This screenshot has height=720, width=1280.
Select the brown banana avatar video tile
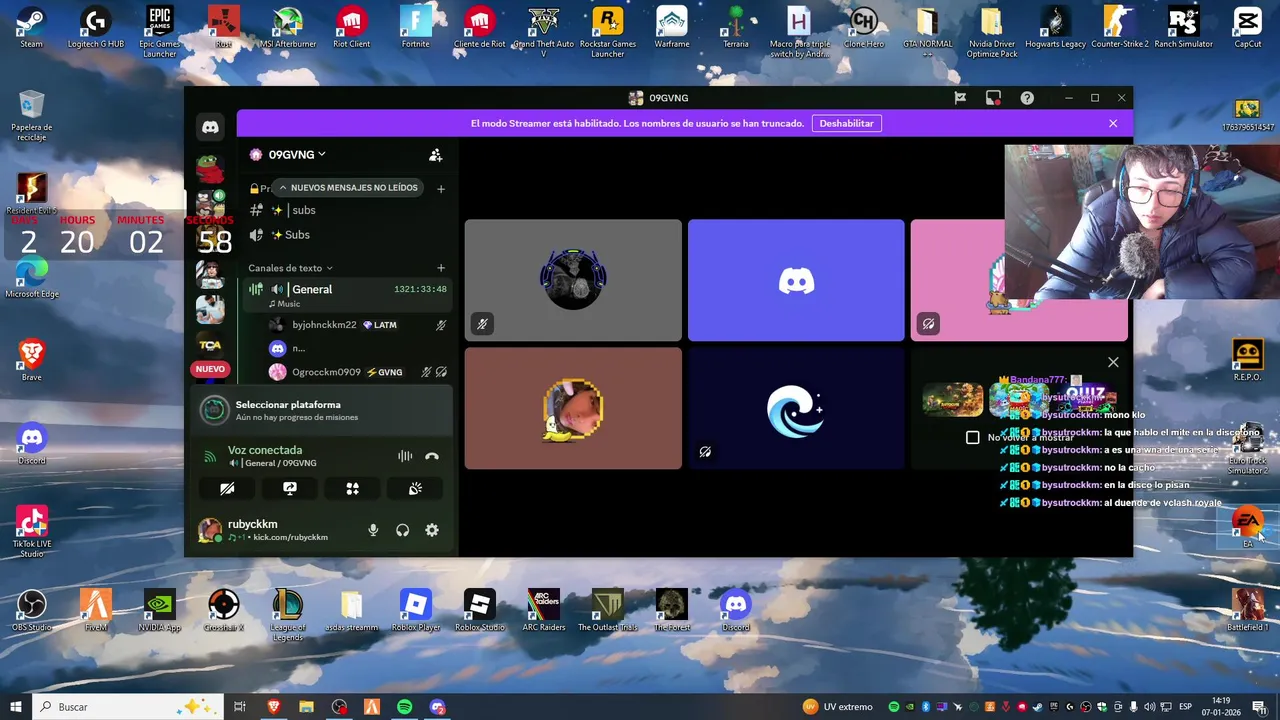573,408
